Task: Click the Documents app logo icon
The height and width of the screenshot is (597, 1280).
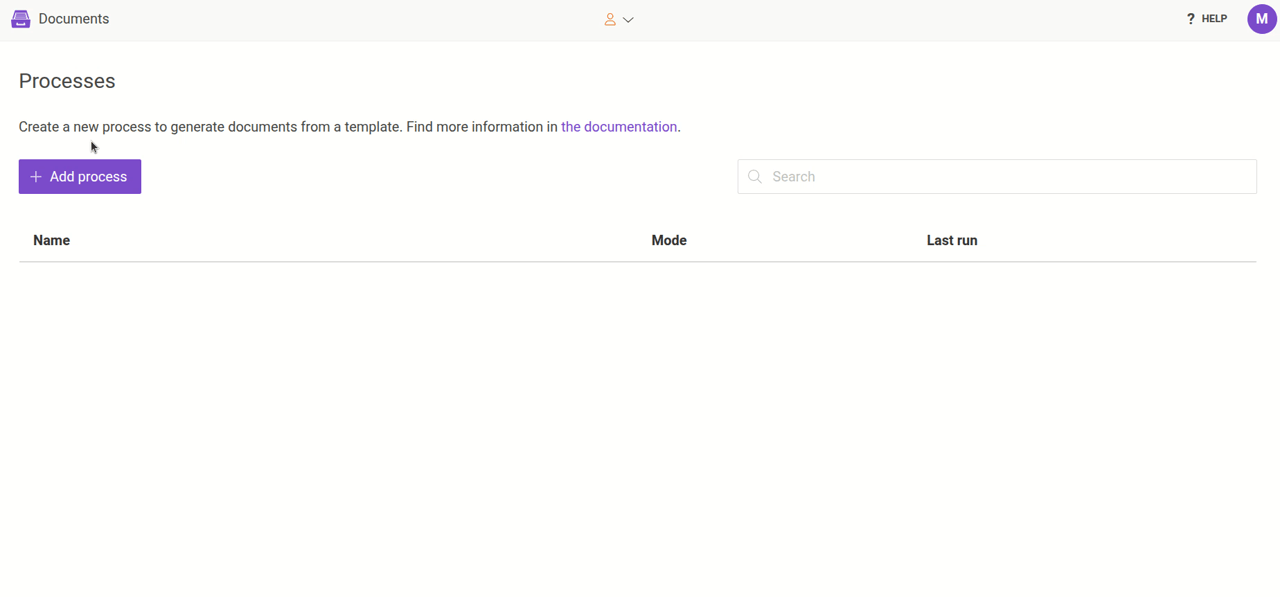Action: tap(20, 19)
